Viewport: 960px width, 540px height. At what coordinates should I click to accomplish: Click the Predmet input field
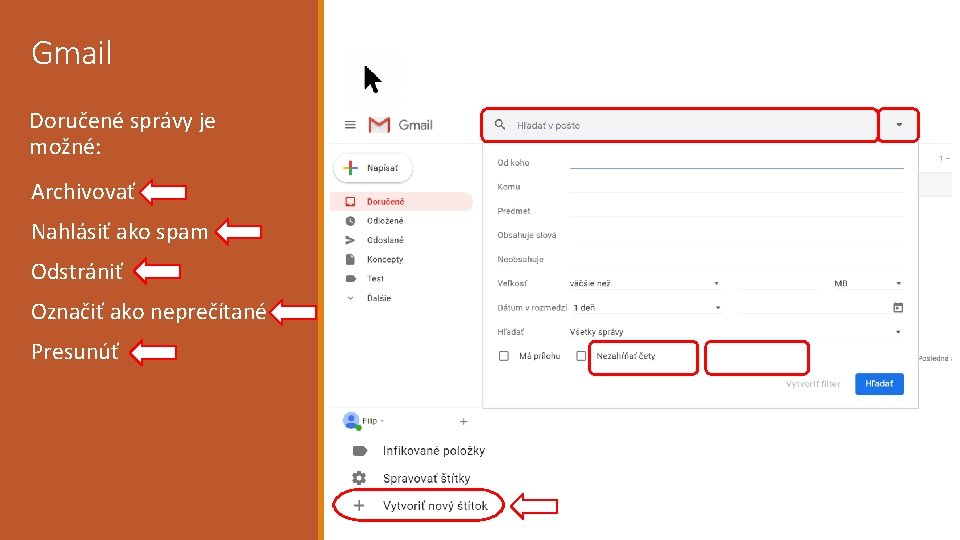pos(737,211)
